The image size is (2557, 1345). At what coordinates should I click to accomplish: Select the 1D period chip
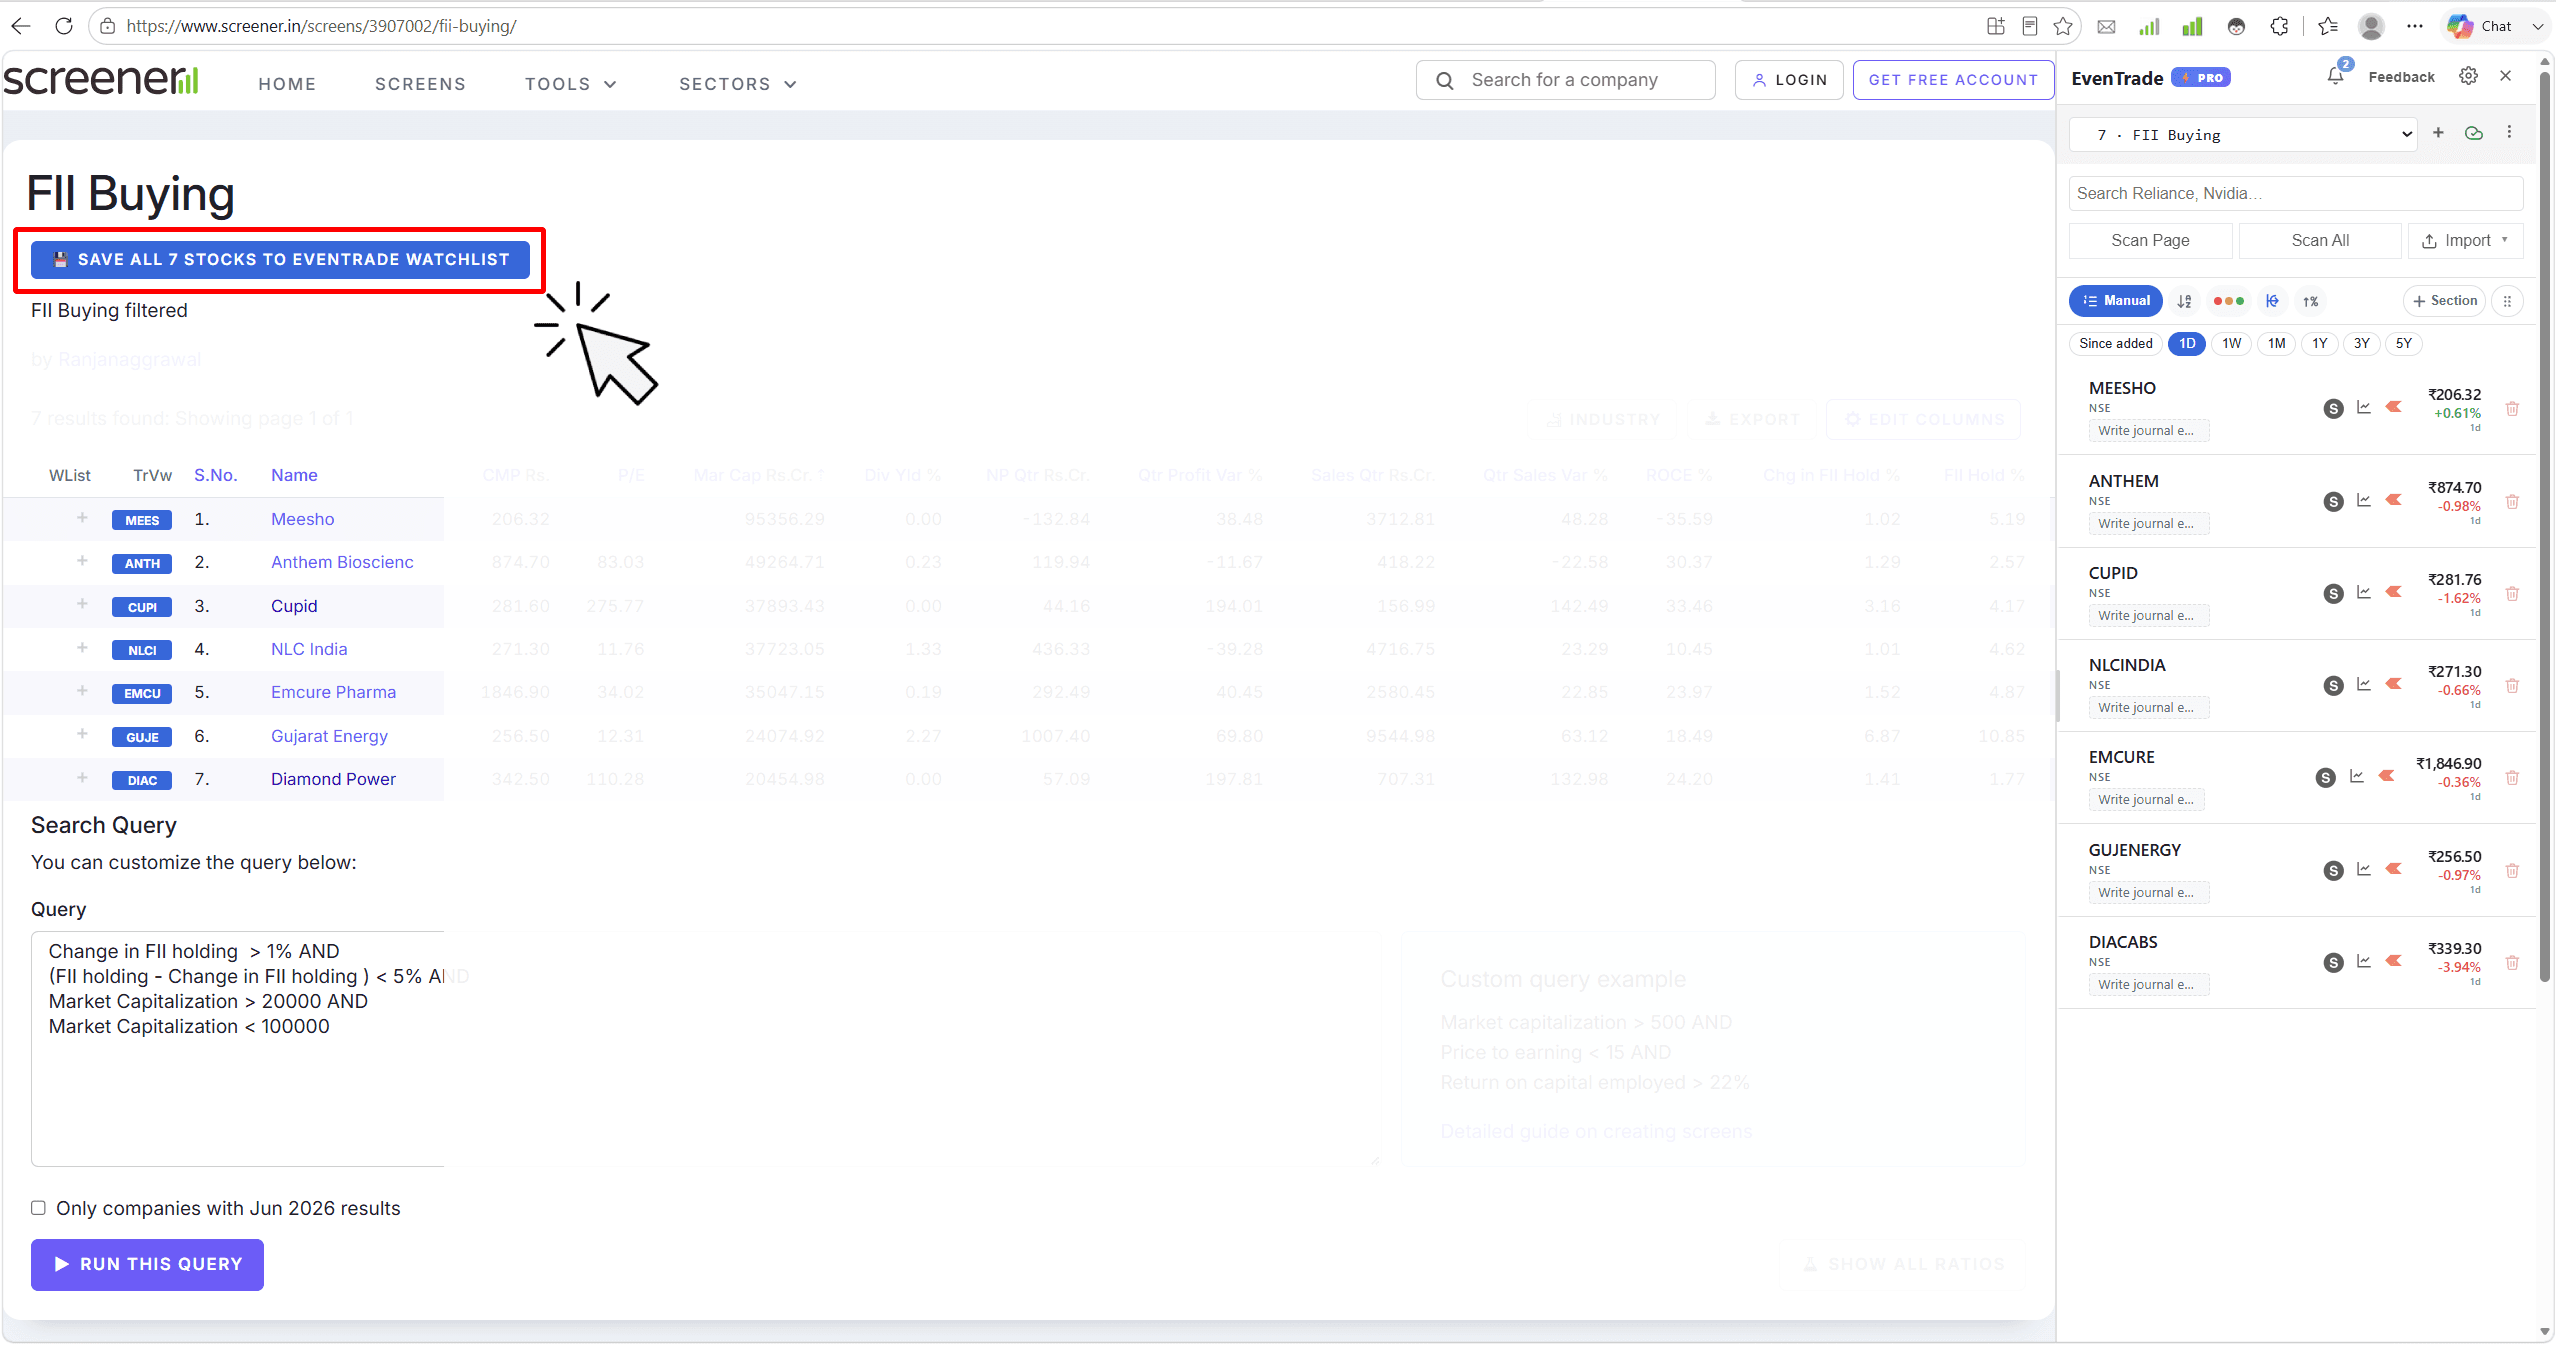(x=2187, y=344)
